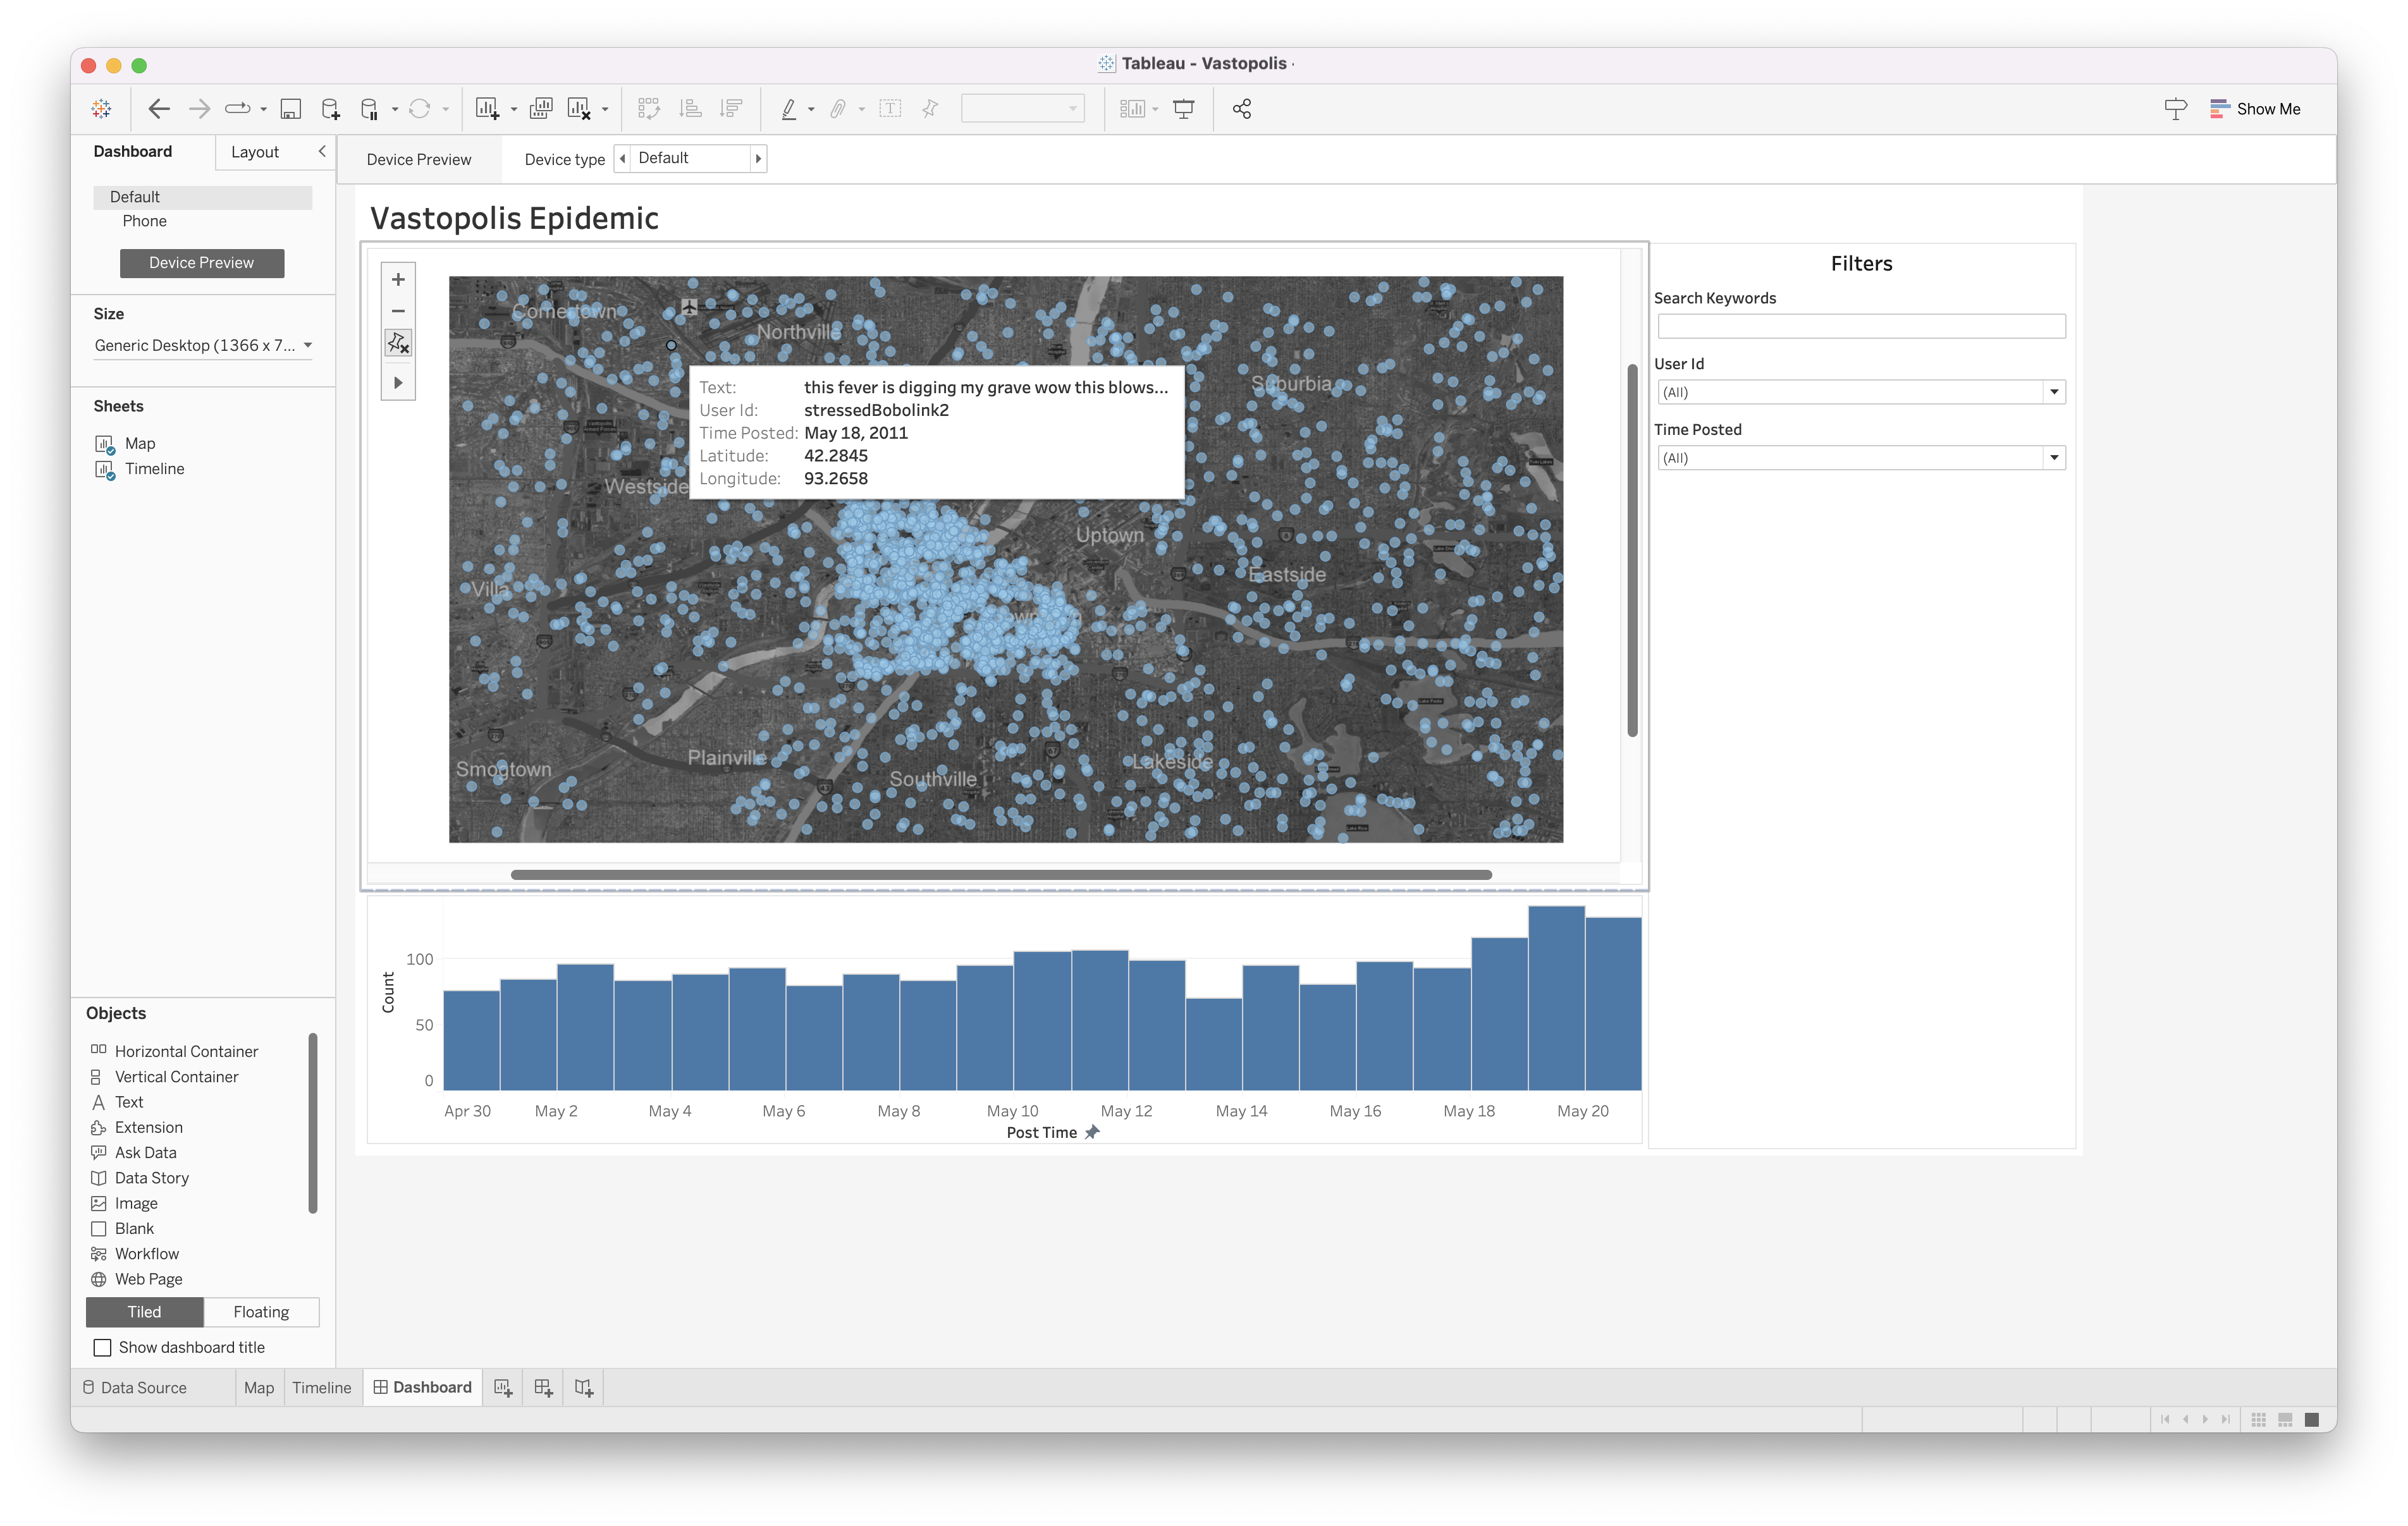Switch objects to Floating mode
2408x1526 pixels.
(x=261, y=1311)
